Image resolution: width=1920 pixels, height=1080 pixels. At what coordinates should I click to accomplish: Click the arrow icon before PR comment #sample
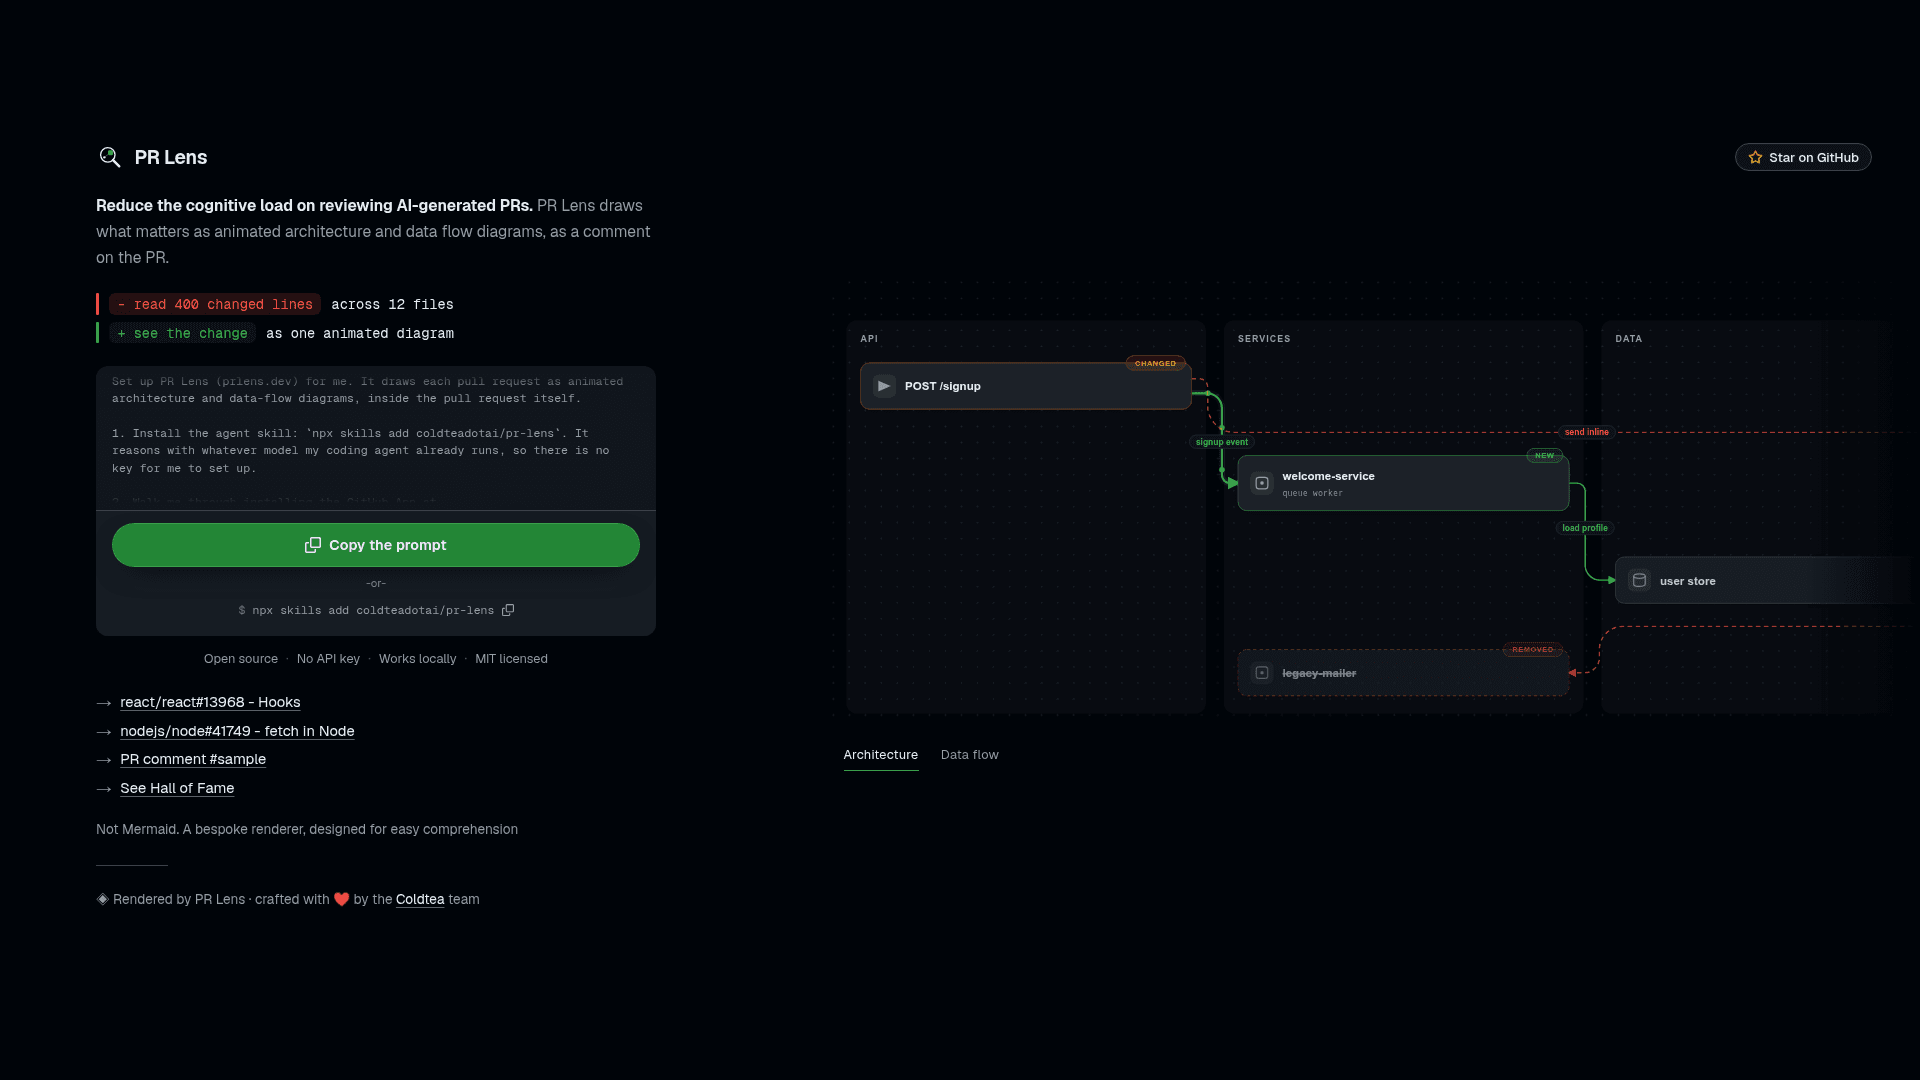click(x=104, y=760)
